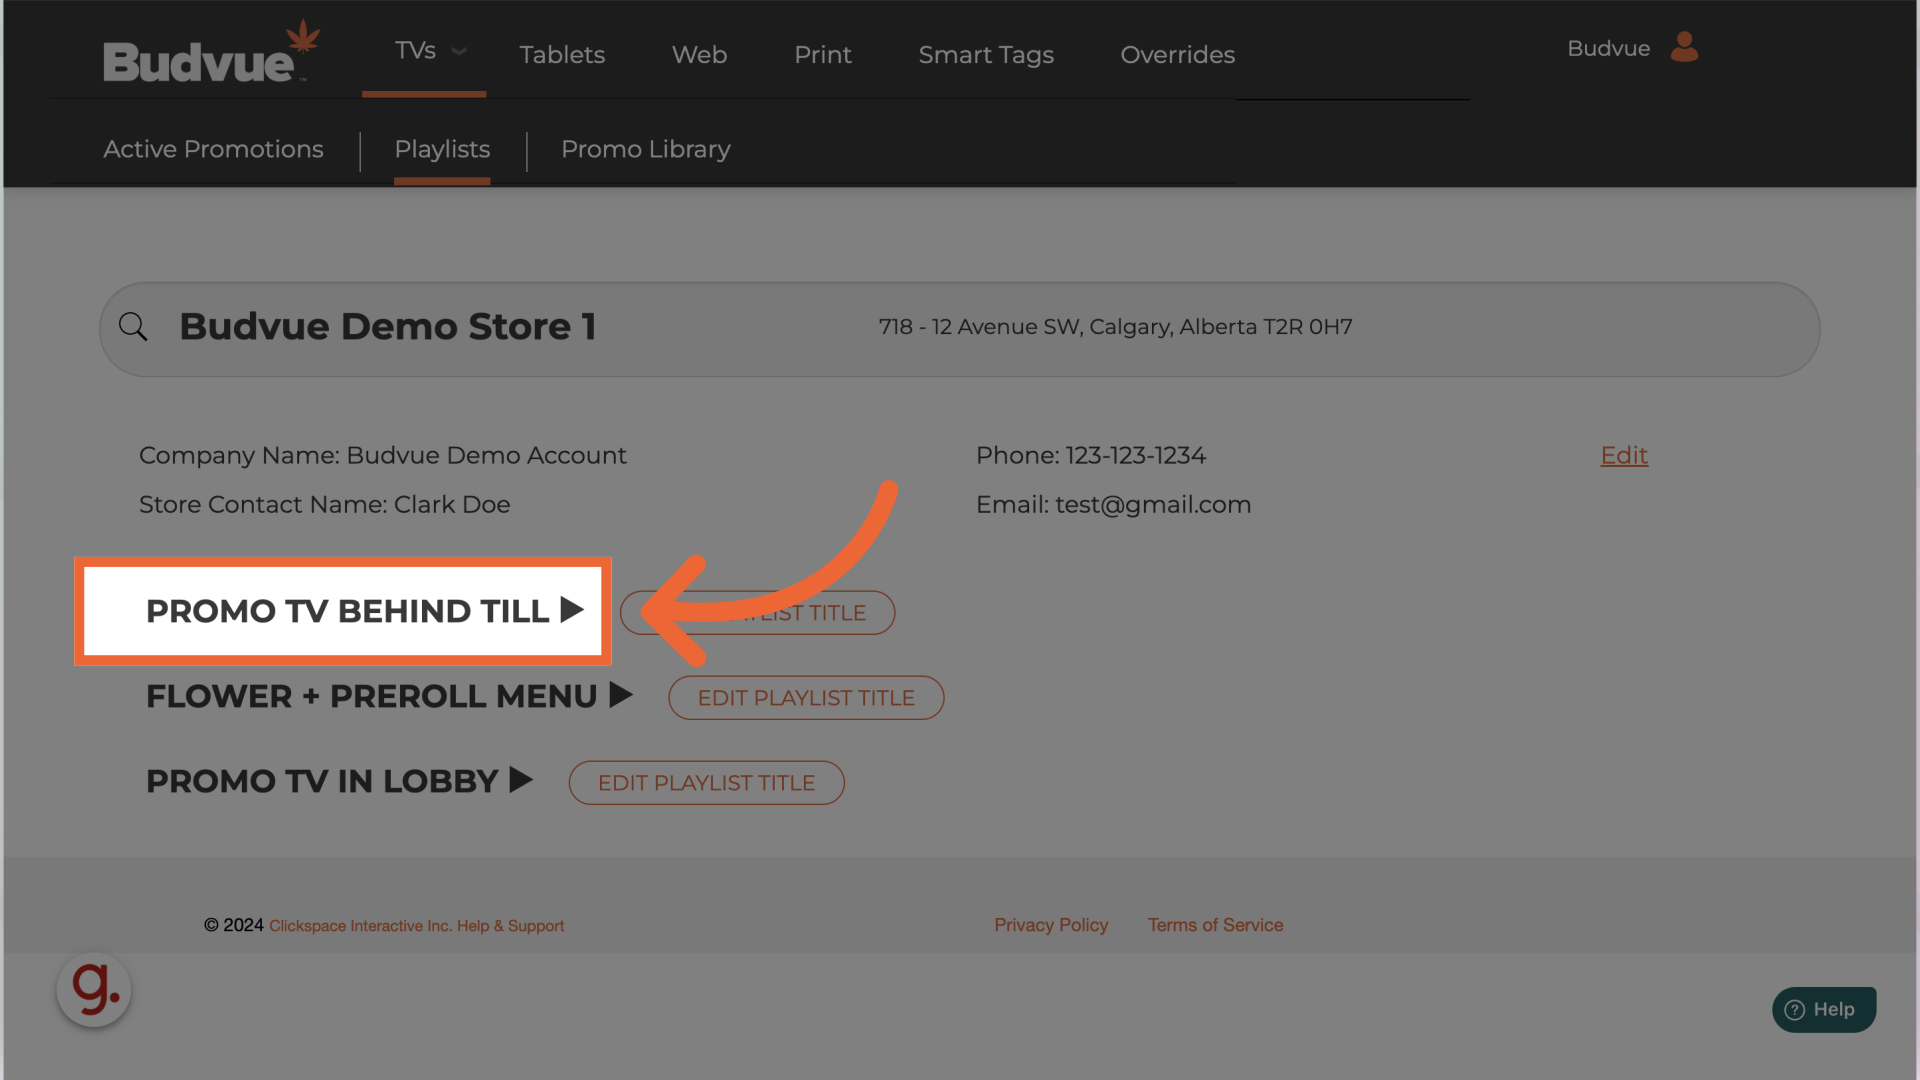
Task: Switch to Promo Library tab
Action: [x=645, y=149]
